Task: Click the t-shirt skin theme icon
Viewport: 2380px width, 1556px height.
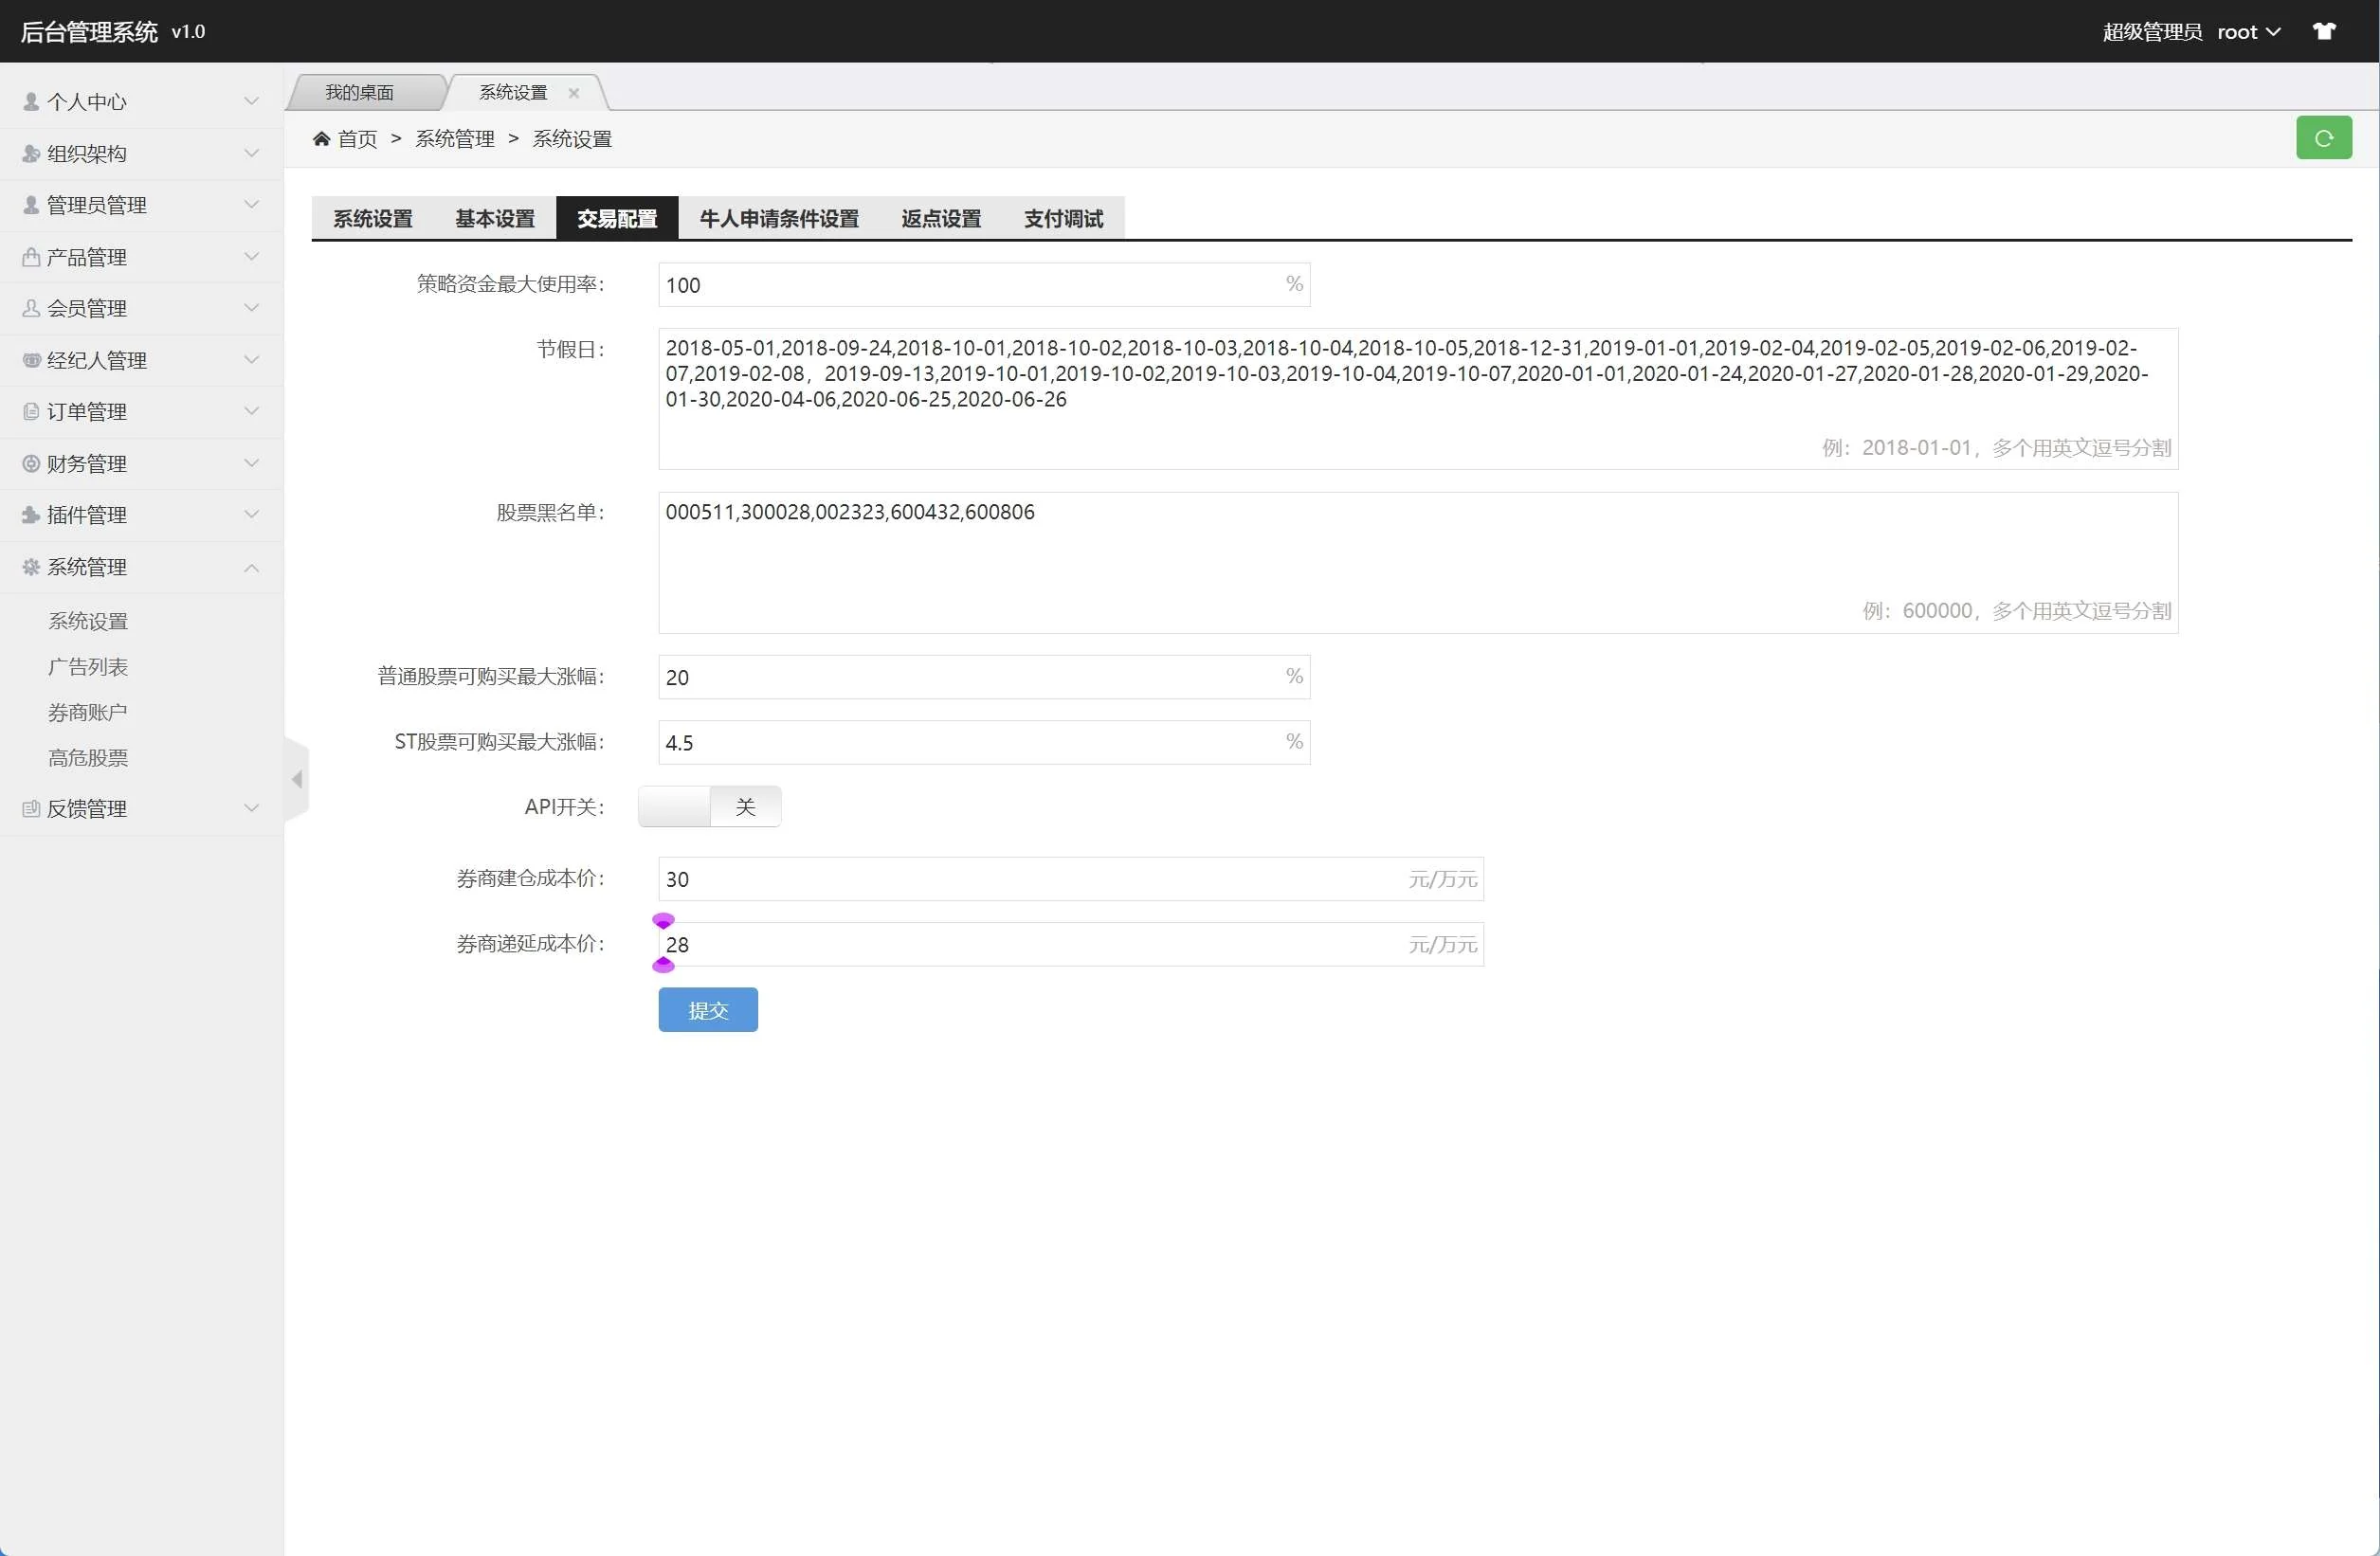Action: click(2323, 32)
